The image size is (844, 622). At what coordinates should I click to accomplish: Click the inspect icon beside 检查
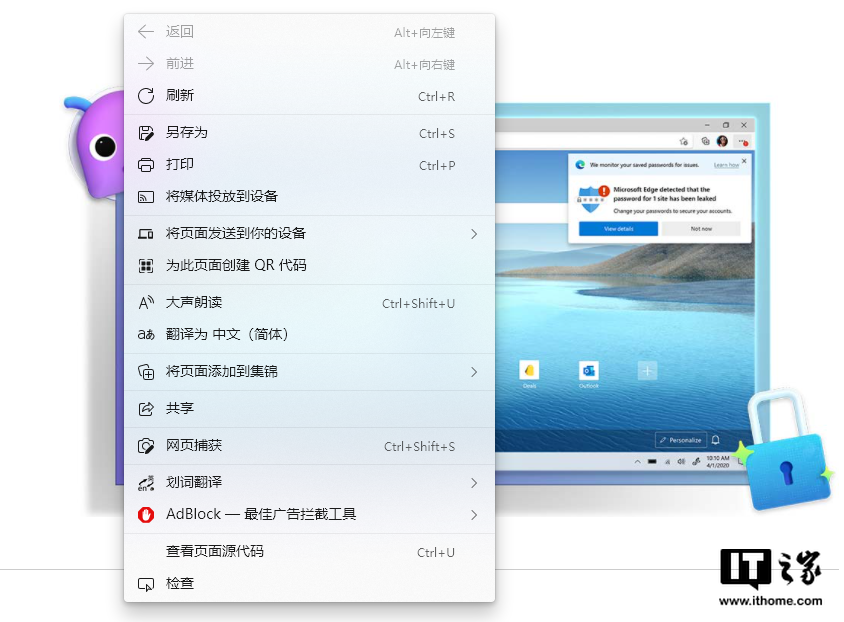point(146,584)
